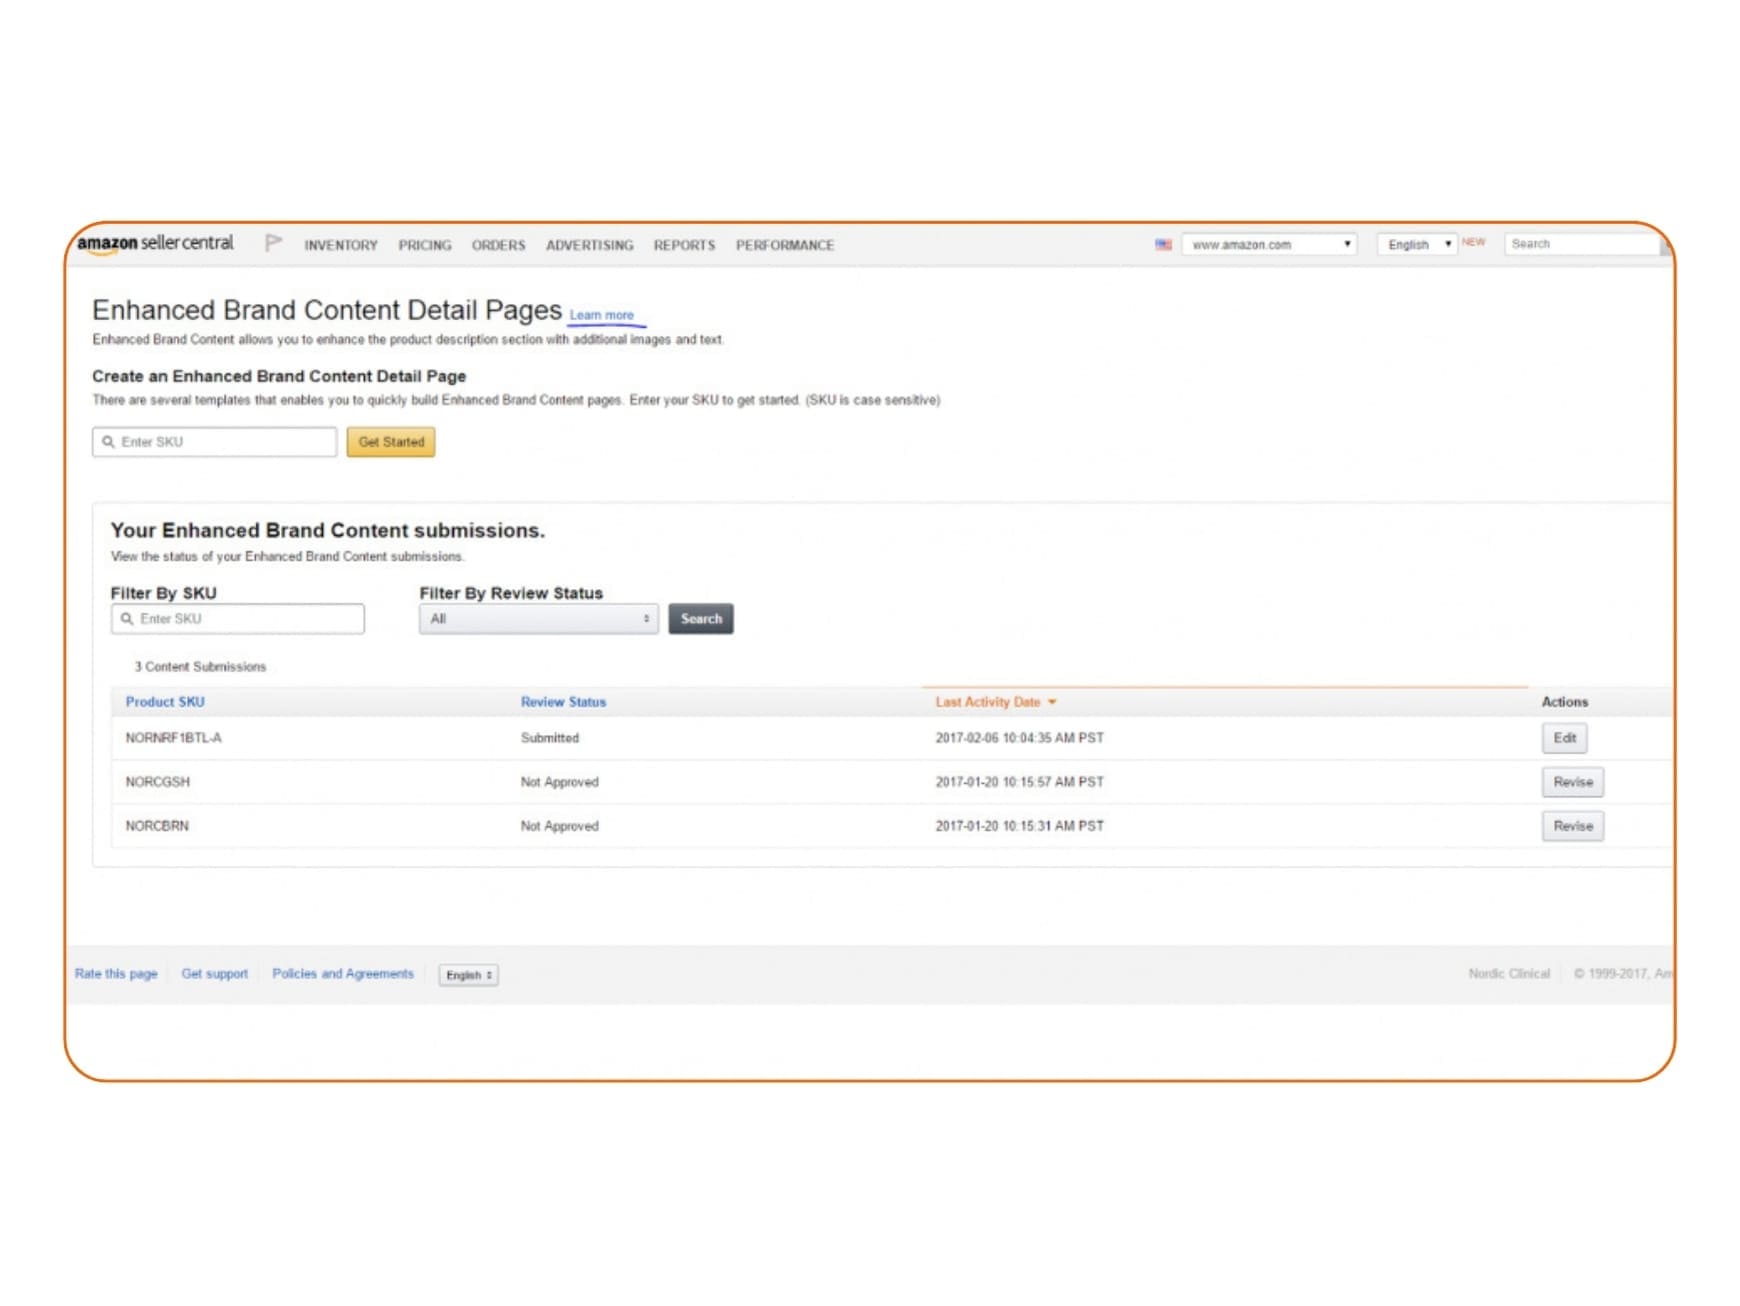Open the English language dropdown in header
1740x1306 pixels.
point(1417,244)
